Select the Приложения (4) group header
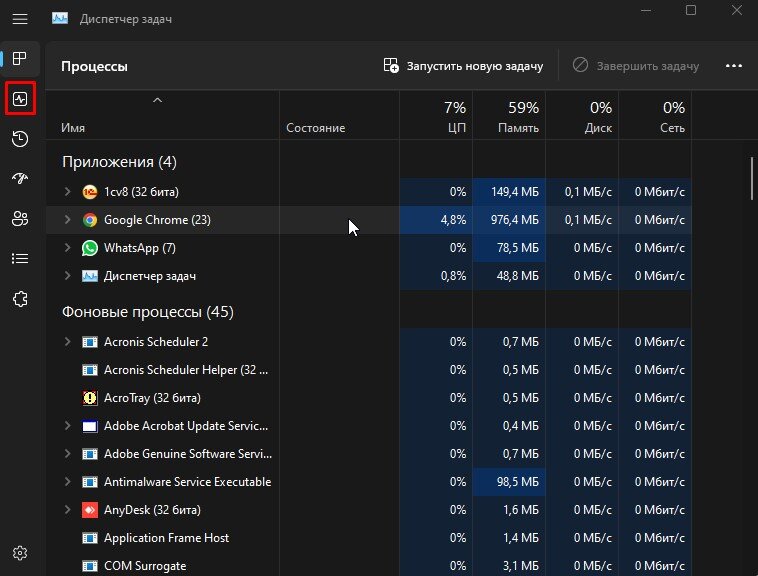This screenshot has height=576, width=758. click(119, 162)
